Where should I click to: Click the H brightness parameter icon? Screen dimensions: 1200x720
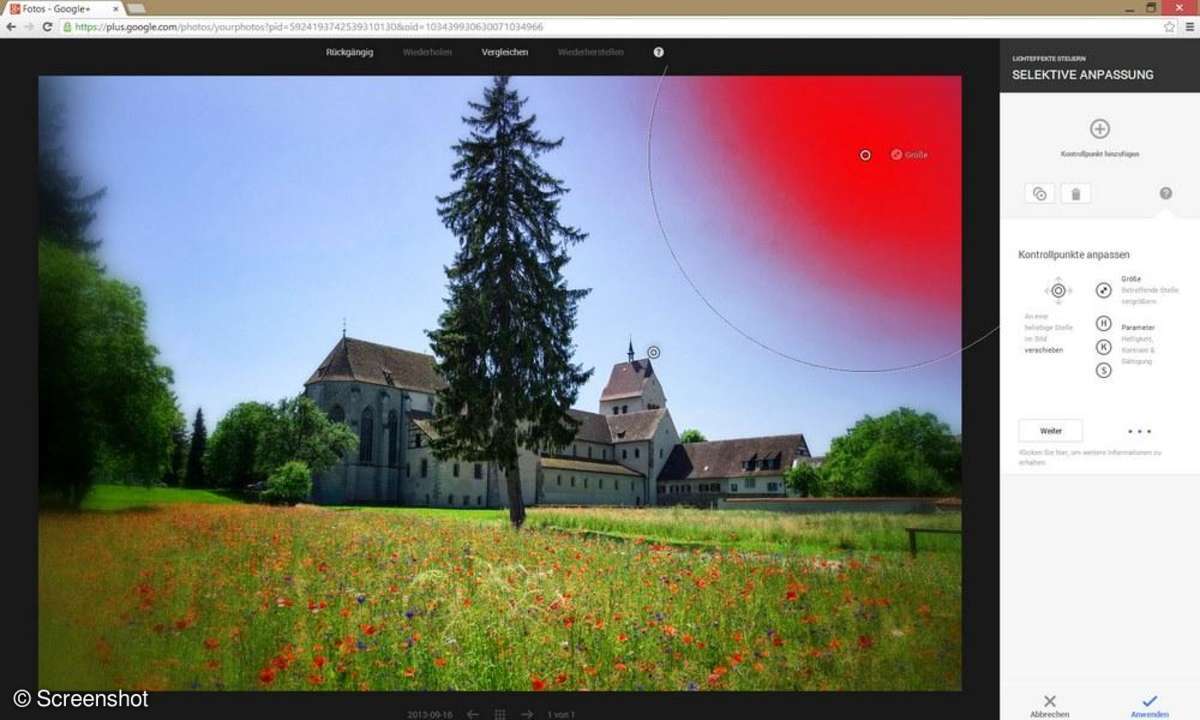pyautogui.click(x=1103, y=323)
